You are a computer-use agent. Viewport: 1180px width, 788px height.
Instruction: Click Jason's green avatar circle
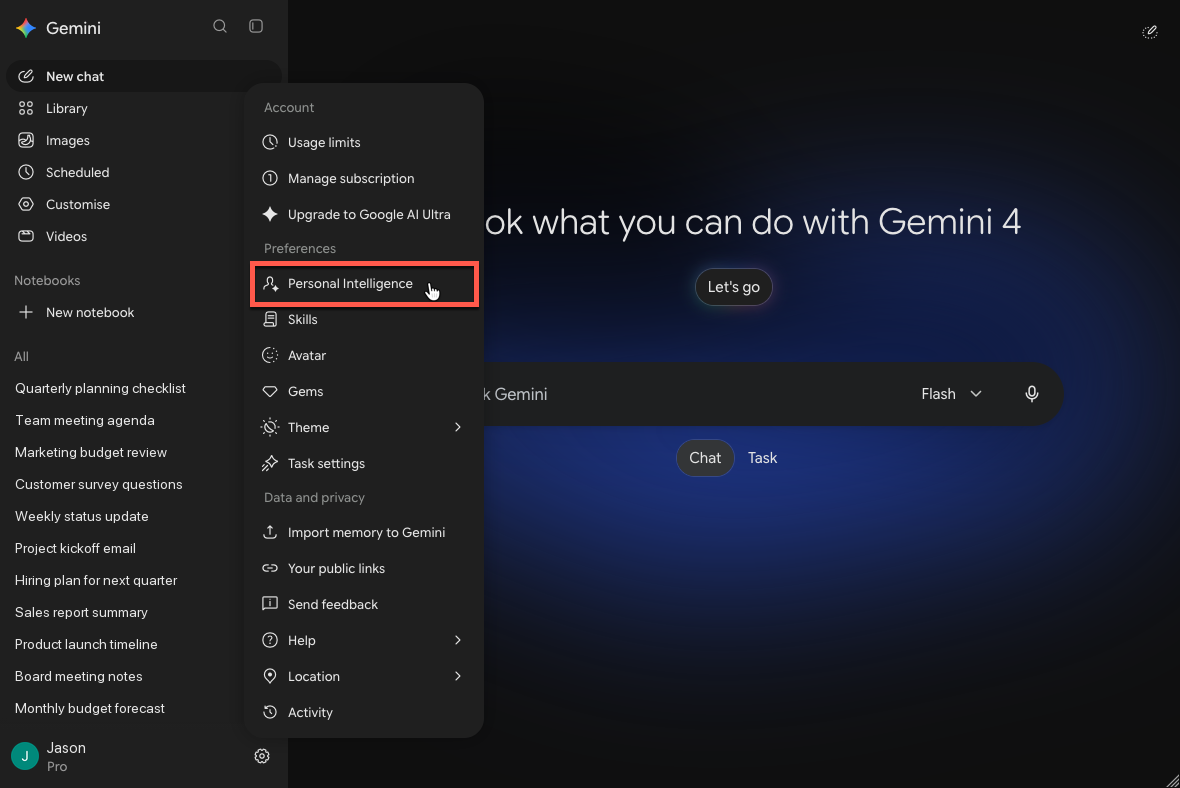25,756
